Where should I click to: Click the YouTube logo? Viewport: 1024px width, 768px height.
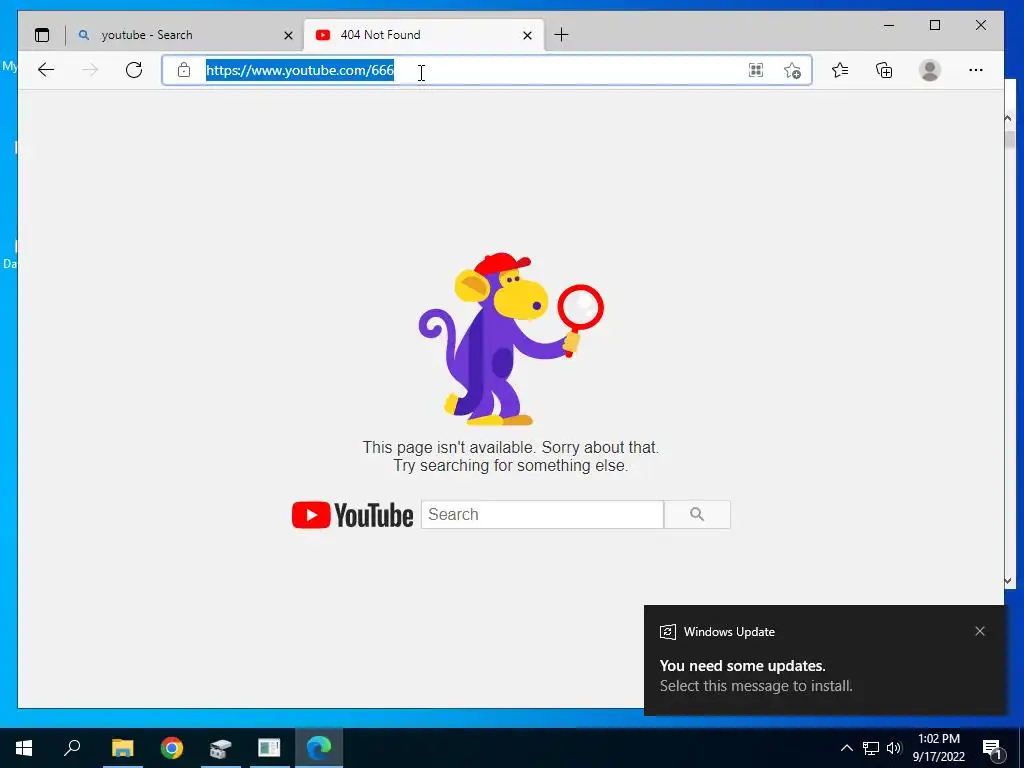point(353,515)
